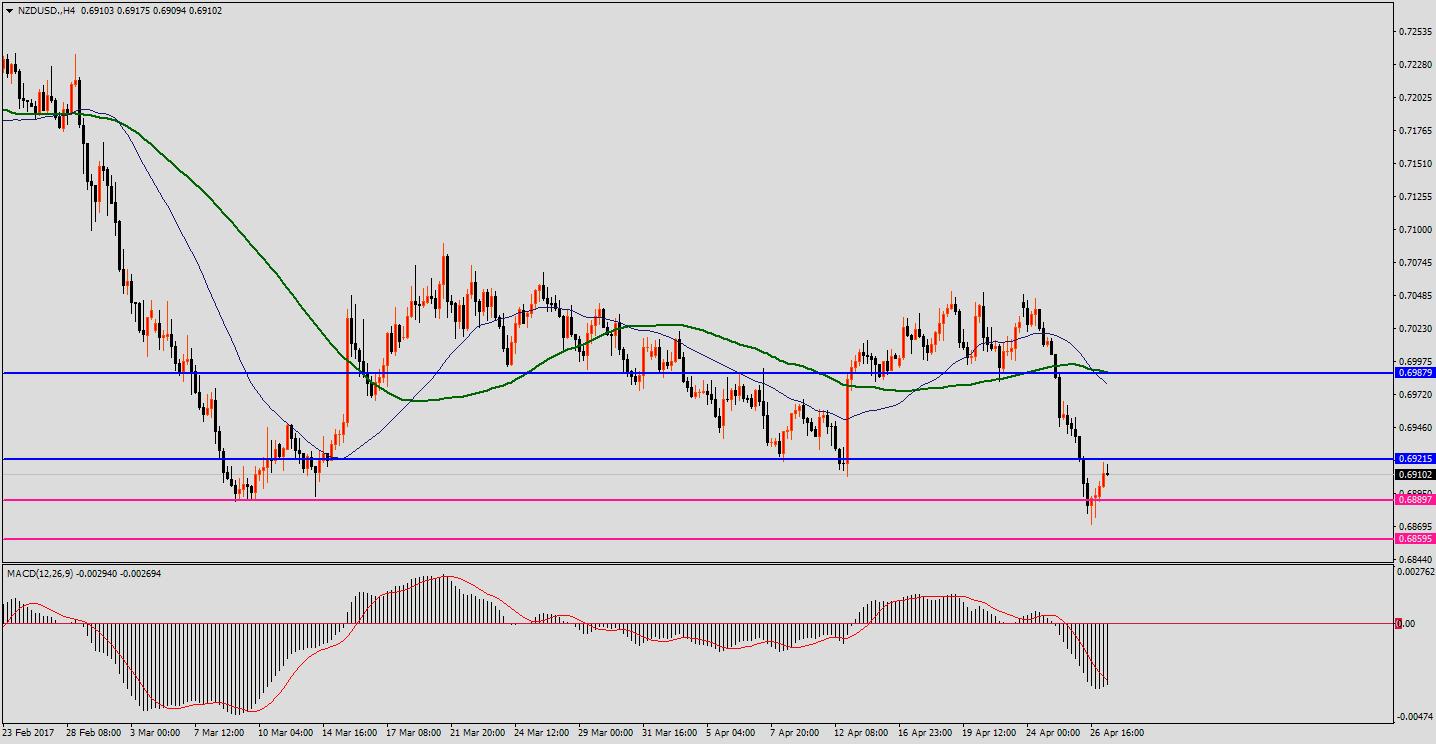Click the 0.71000 price scale label
1436x744 pixels.
click(x=1416, y=230)
